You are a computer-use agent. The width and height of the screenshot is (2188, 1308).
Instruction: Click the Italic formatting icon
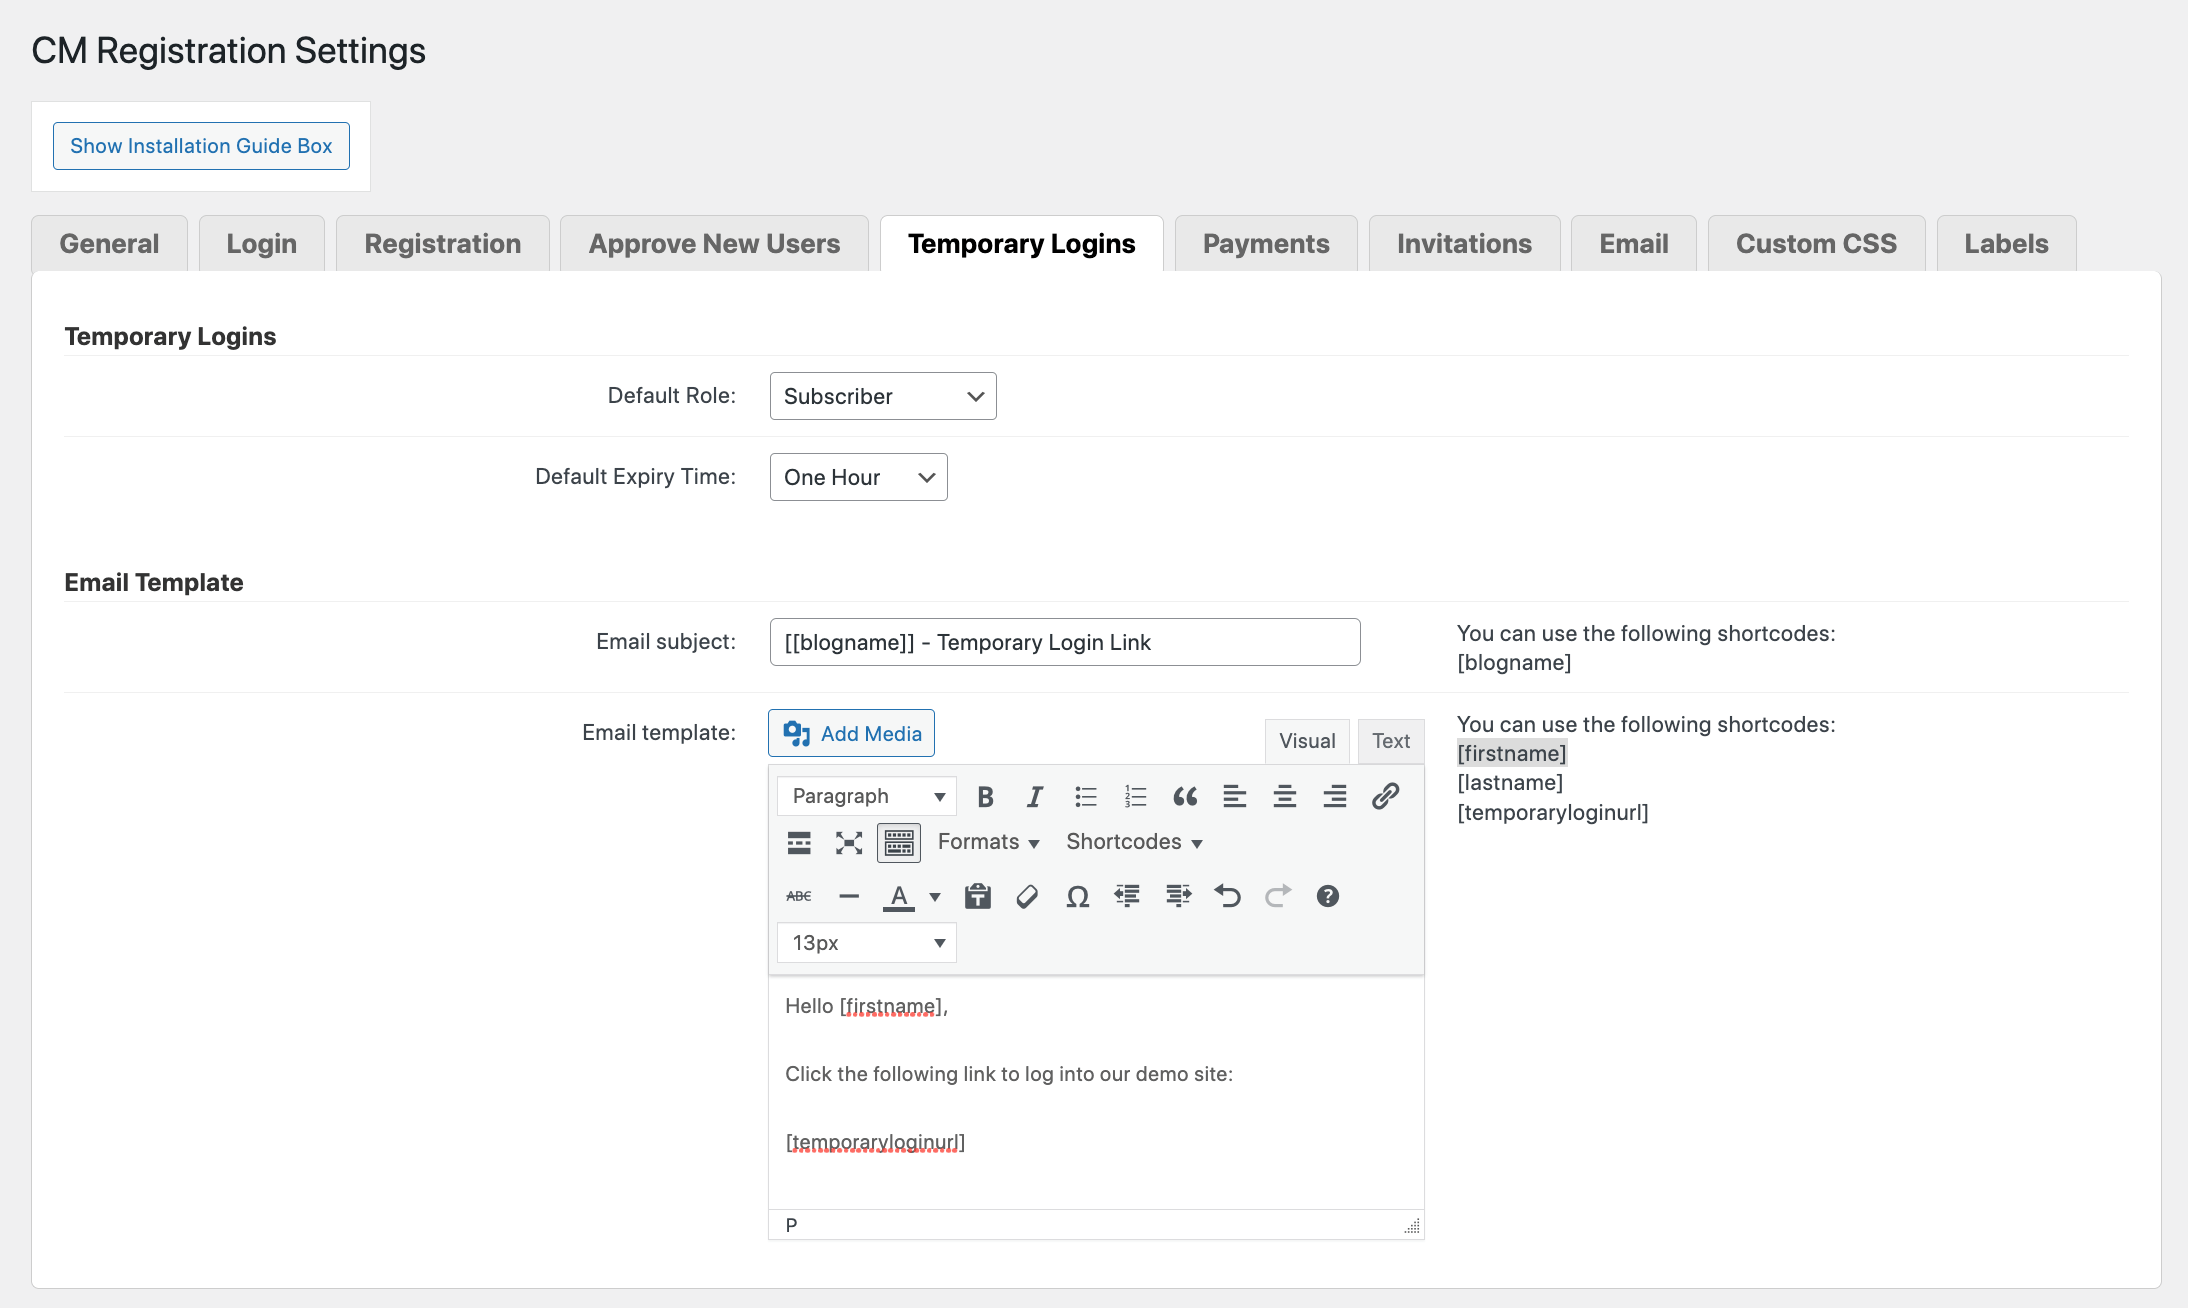[x=1034, y=796]
